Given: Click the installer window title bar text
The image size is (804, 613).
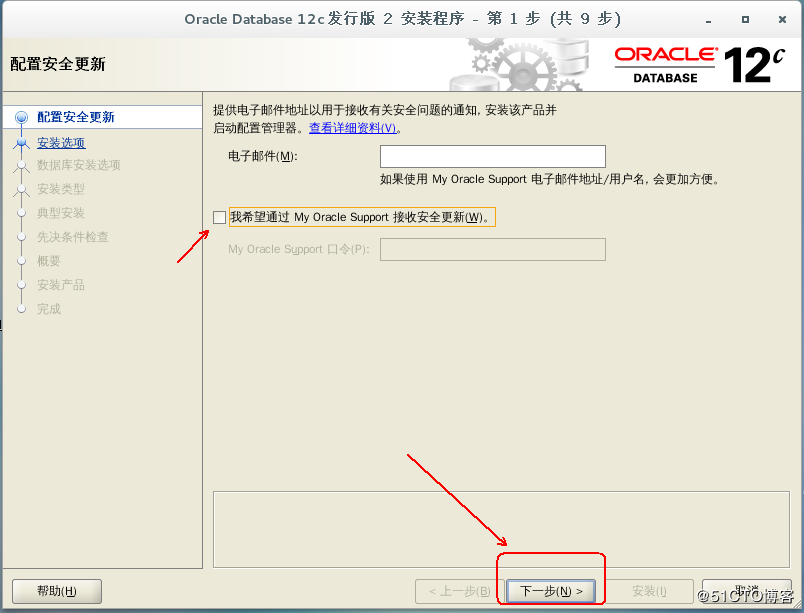Looking at the screenshot, I should click(x=403, y=19).
